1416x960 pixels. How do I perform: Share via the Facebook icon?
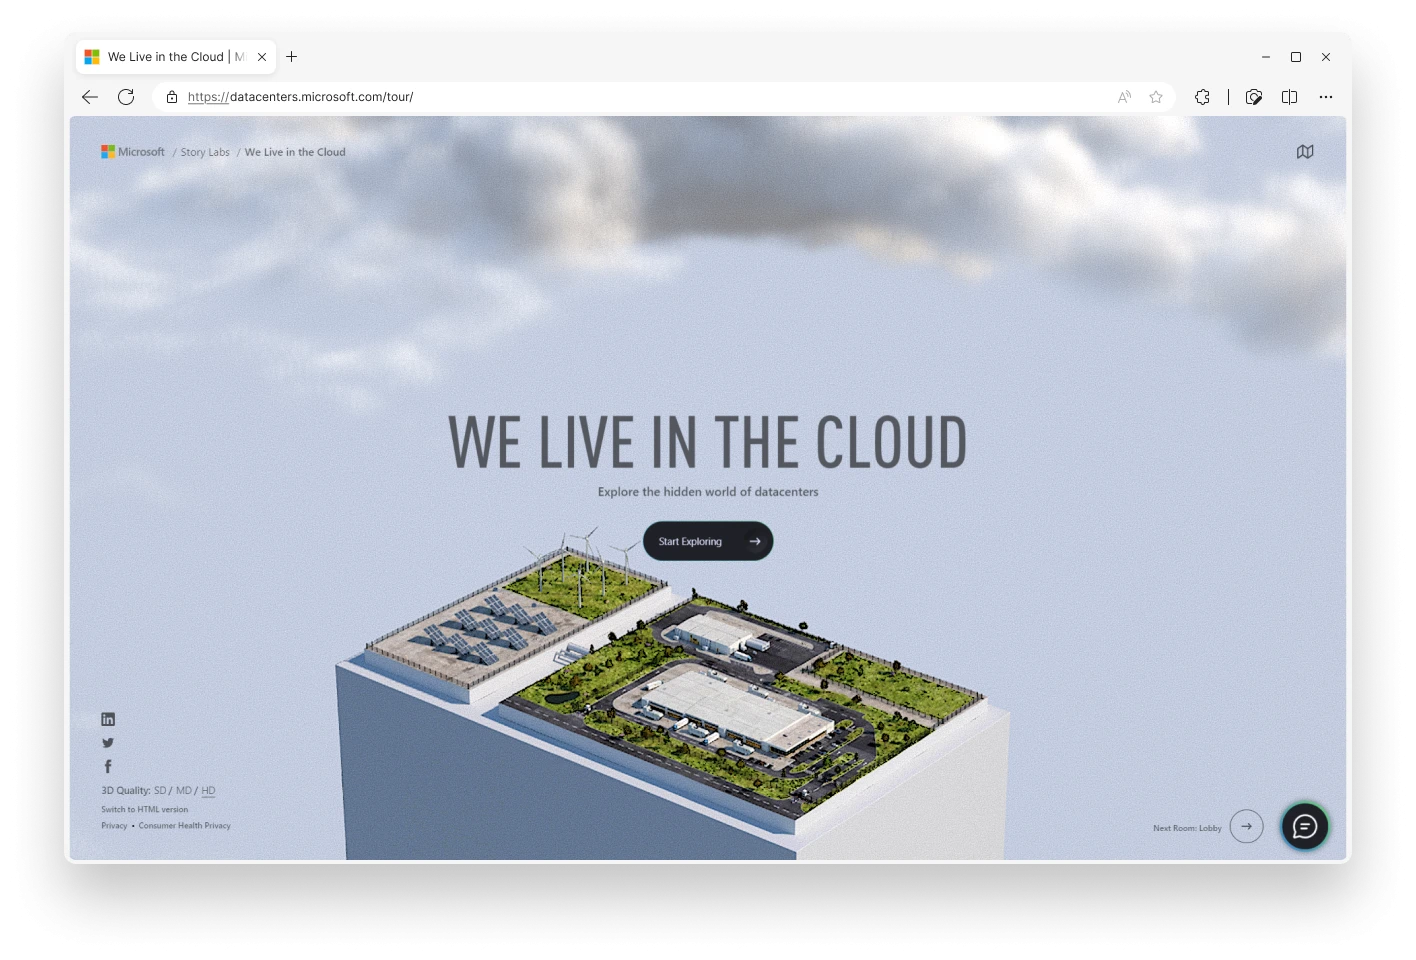(108, 767)
